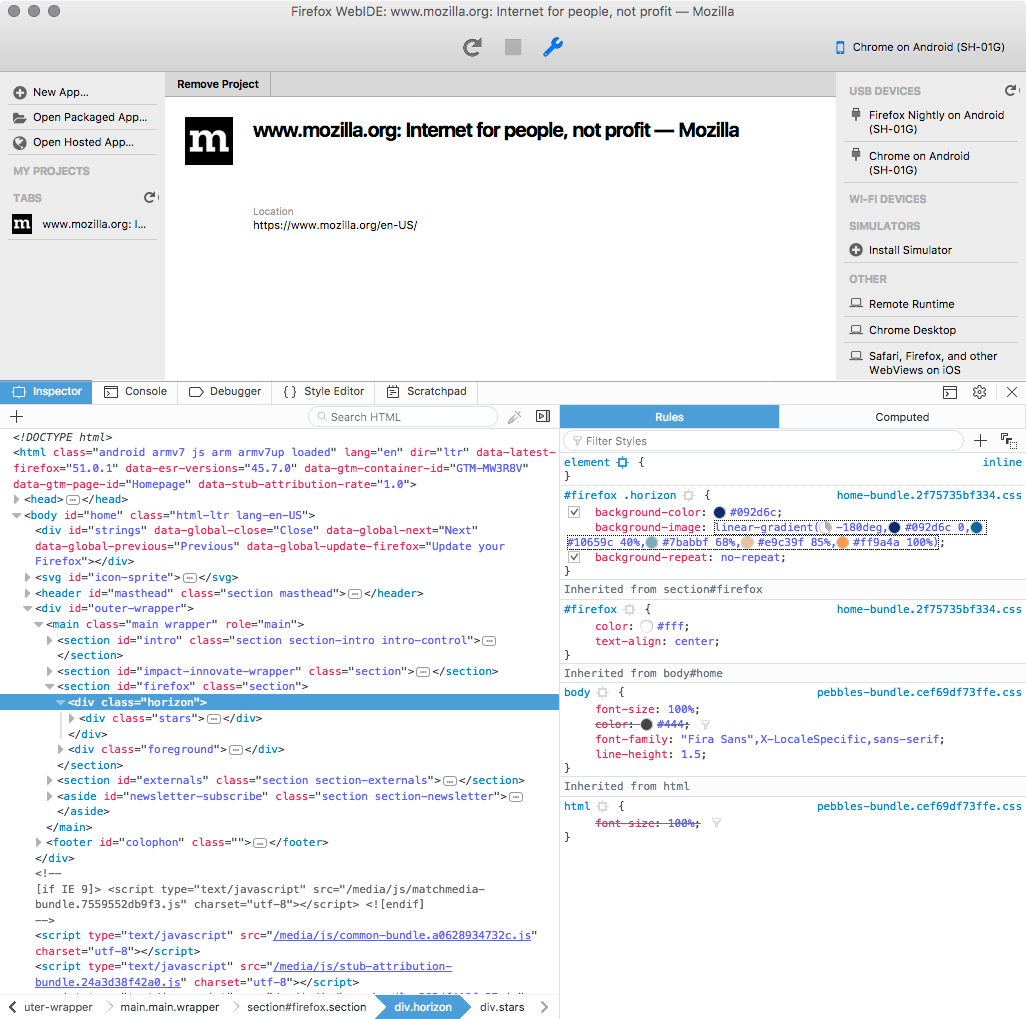Open the Style Editor tab

coord(323,391)
